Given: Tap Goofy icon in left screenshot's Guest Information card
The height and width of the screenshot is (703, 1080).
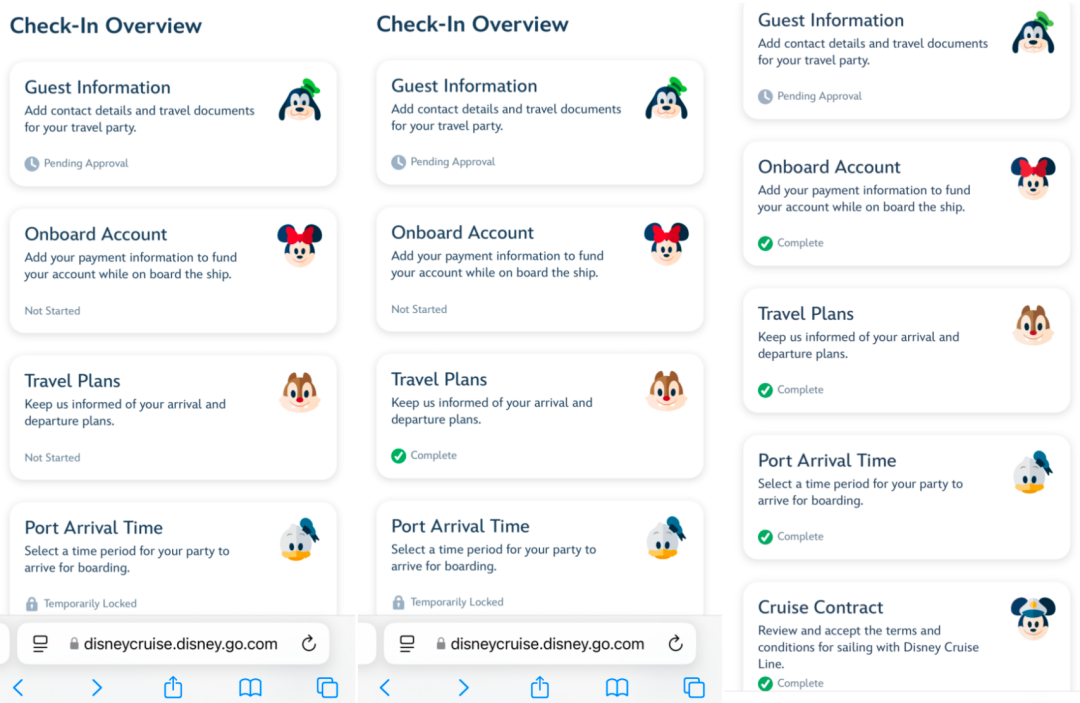Looking at the screenshot, I should pos(300,101).
